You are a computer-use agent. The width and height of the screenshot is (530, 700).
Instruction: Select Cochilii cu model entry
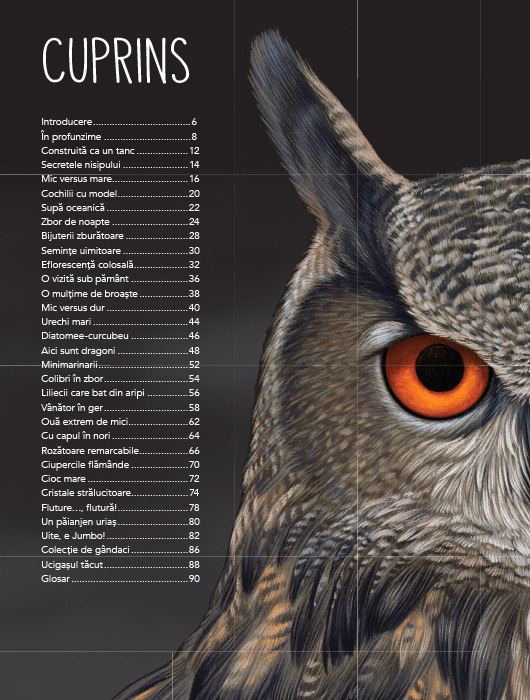pyautogui.click(x=120, y=194)
